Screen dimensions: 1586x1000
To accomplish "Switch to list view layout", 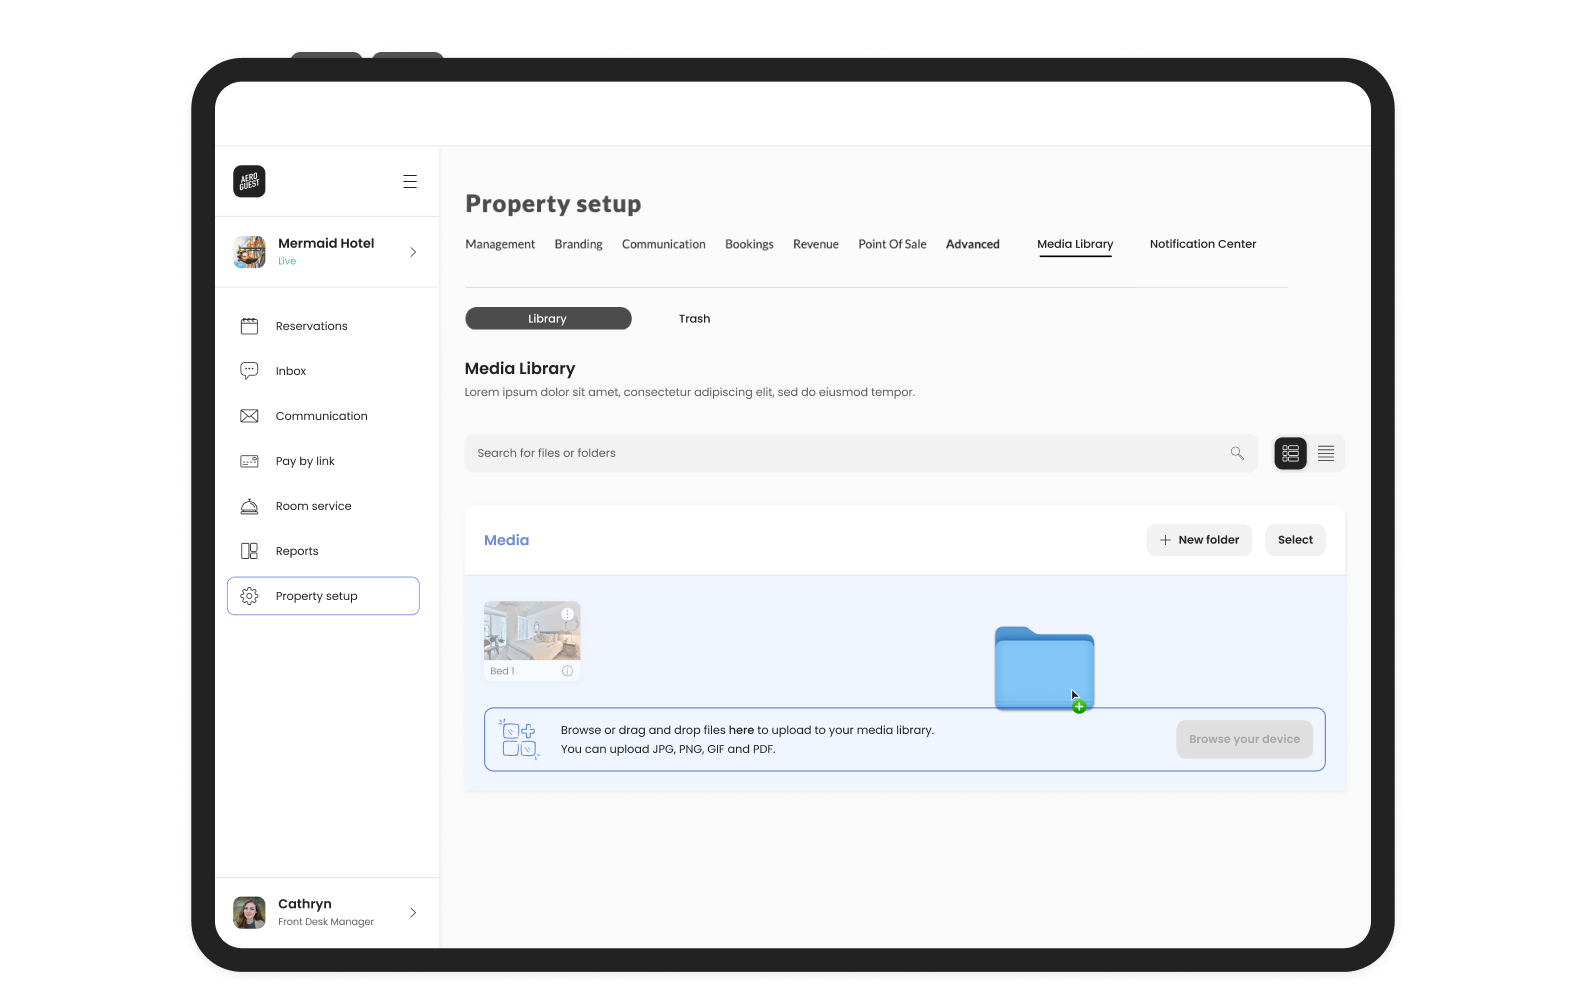I will click(1326, 453).
